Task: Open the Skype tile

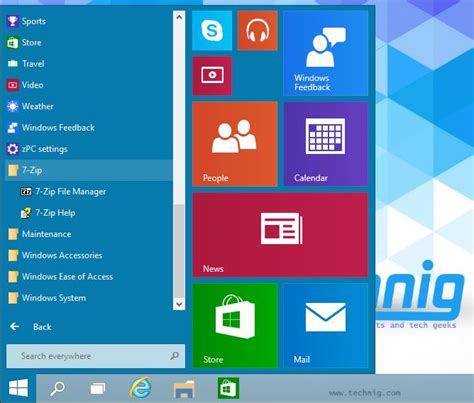Action: pos(212,30)
